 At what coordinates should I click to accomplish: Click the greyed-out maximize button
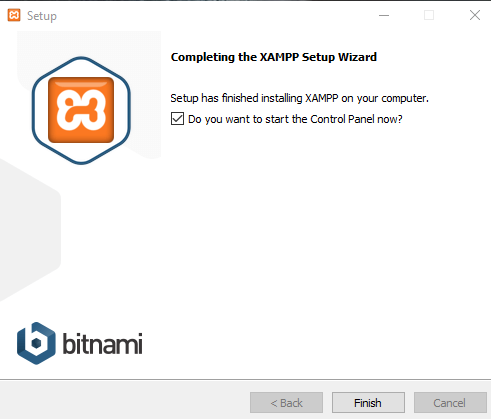tap(429, 15)
